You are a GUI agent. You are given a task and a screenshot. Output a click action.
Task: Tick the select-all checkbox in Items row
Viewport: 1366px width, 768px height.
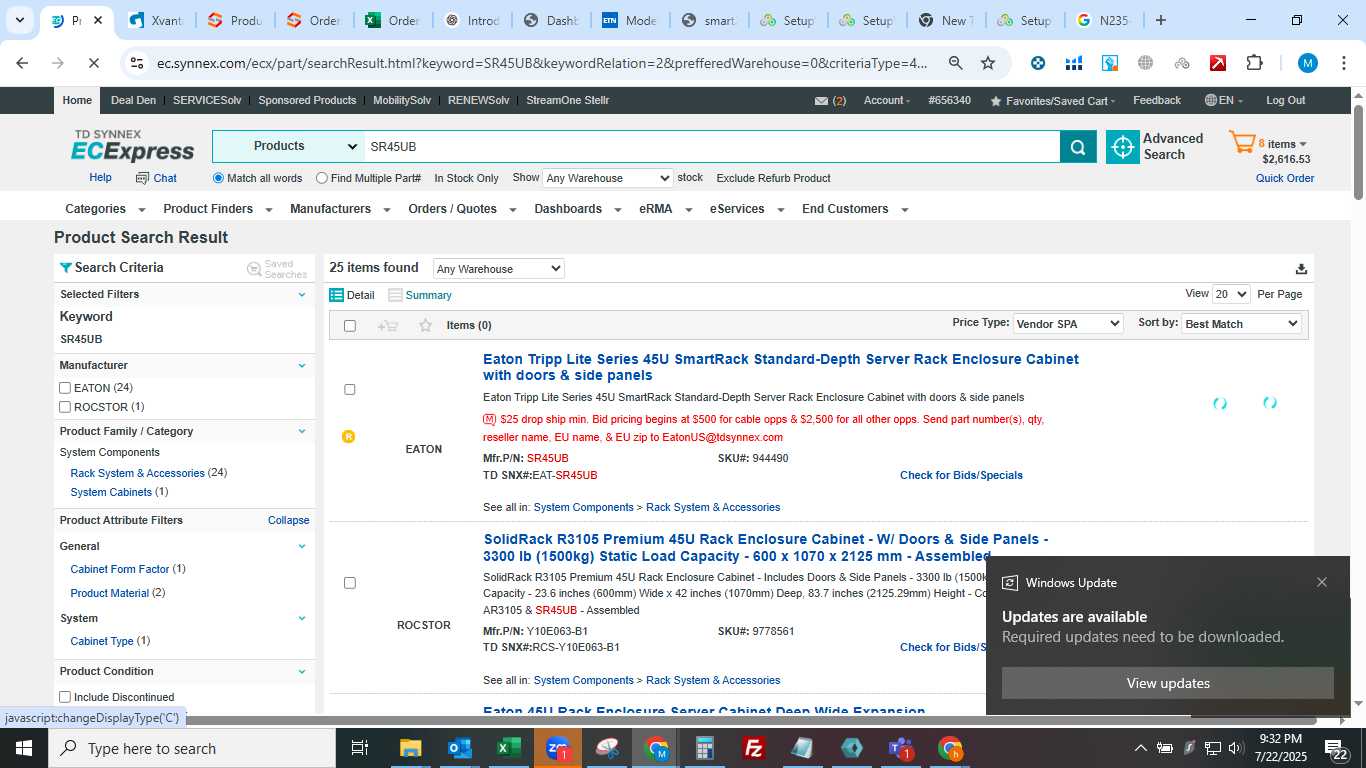tap(349, 326)
